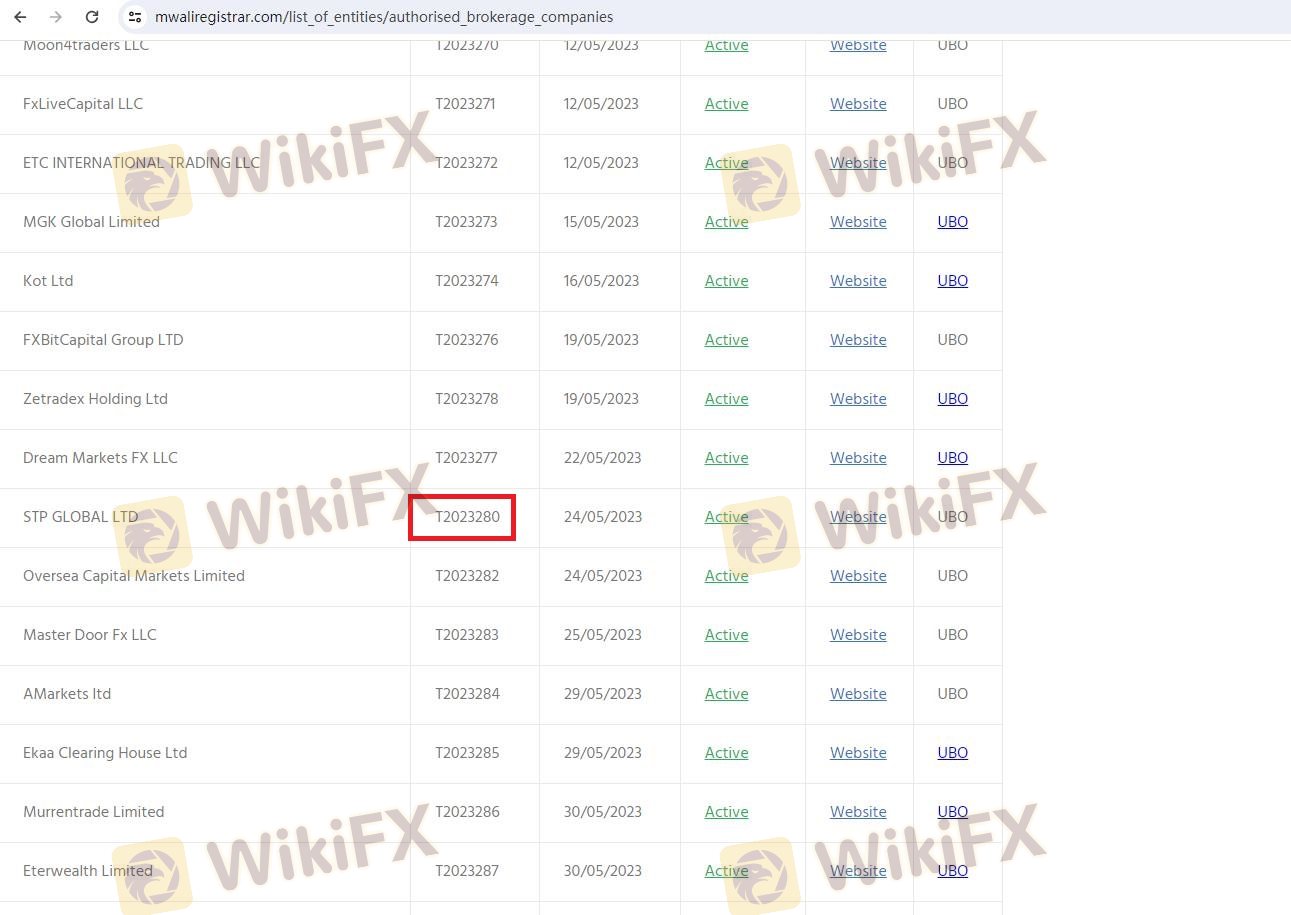Click Active status in STP GLOBAL LTD row
The width and height of the screenshot is (1291, 915).
(x=726, y=517)
